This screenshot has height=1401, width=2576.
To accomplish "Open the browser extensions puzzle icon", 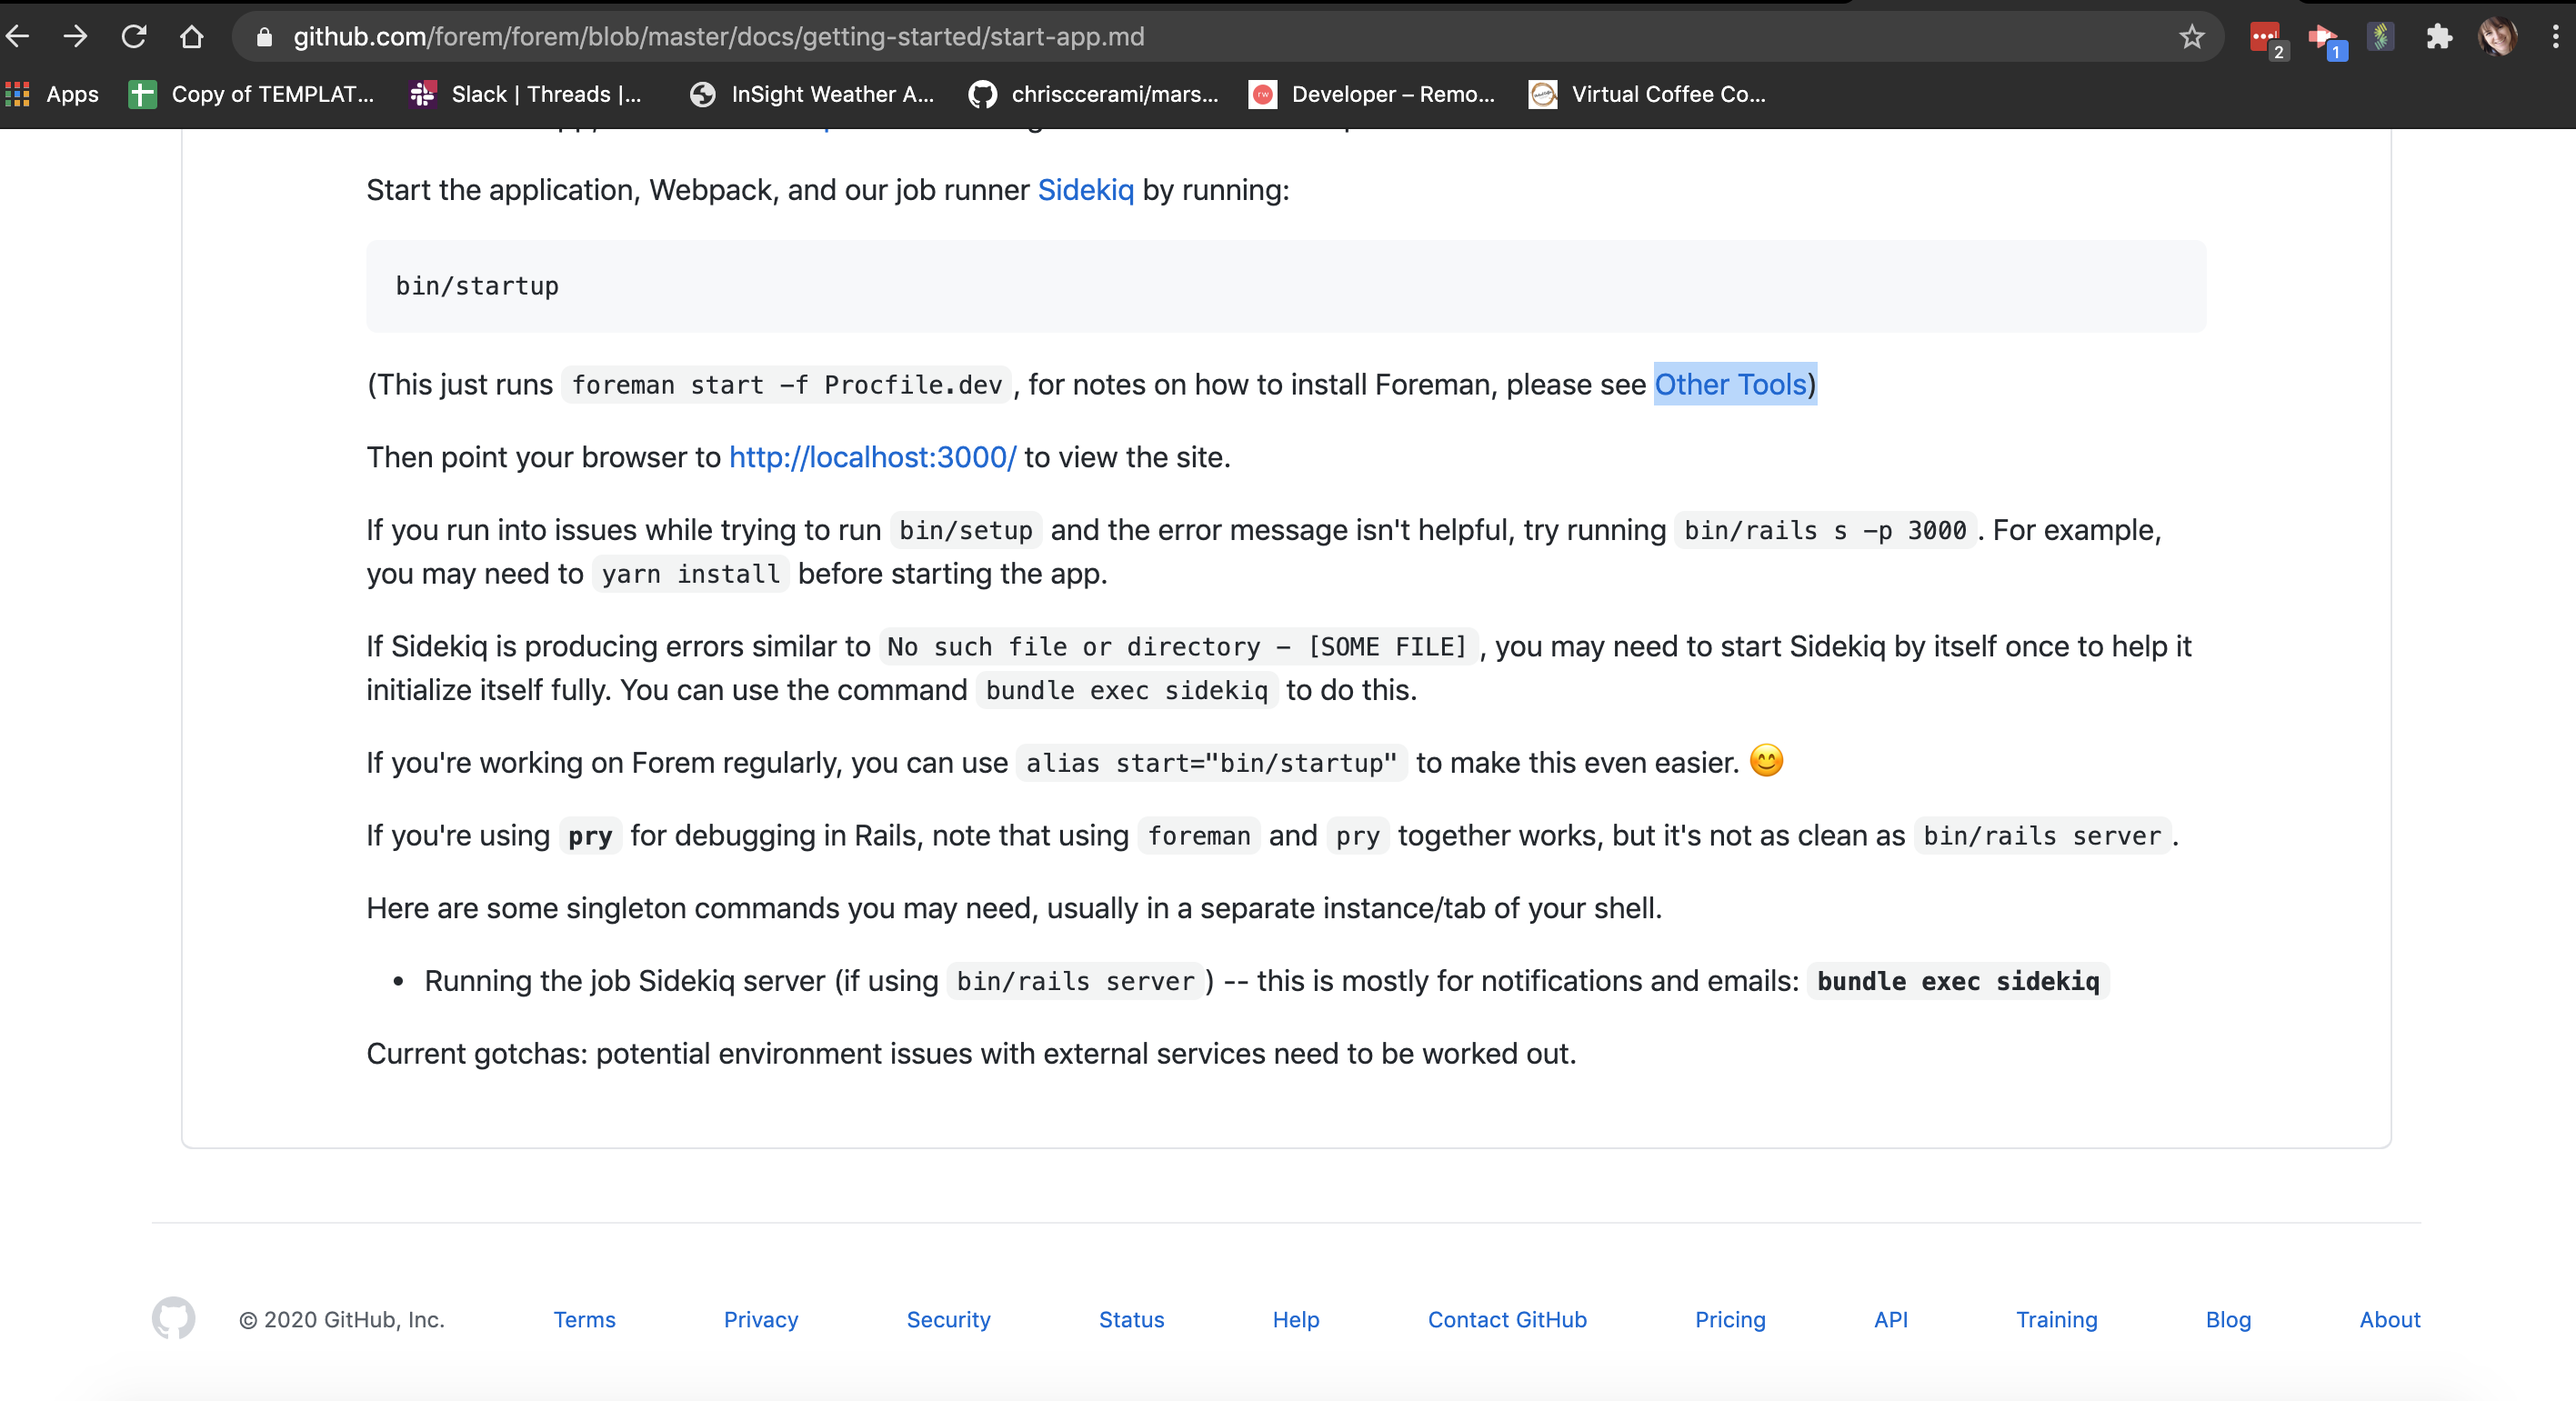I will [2440, 36].
